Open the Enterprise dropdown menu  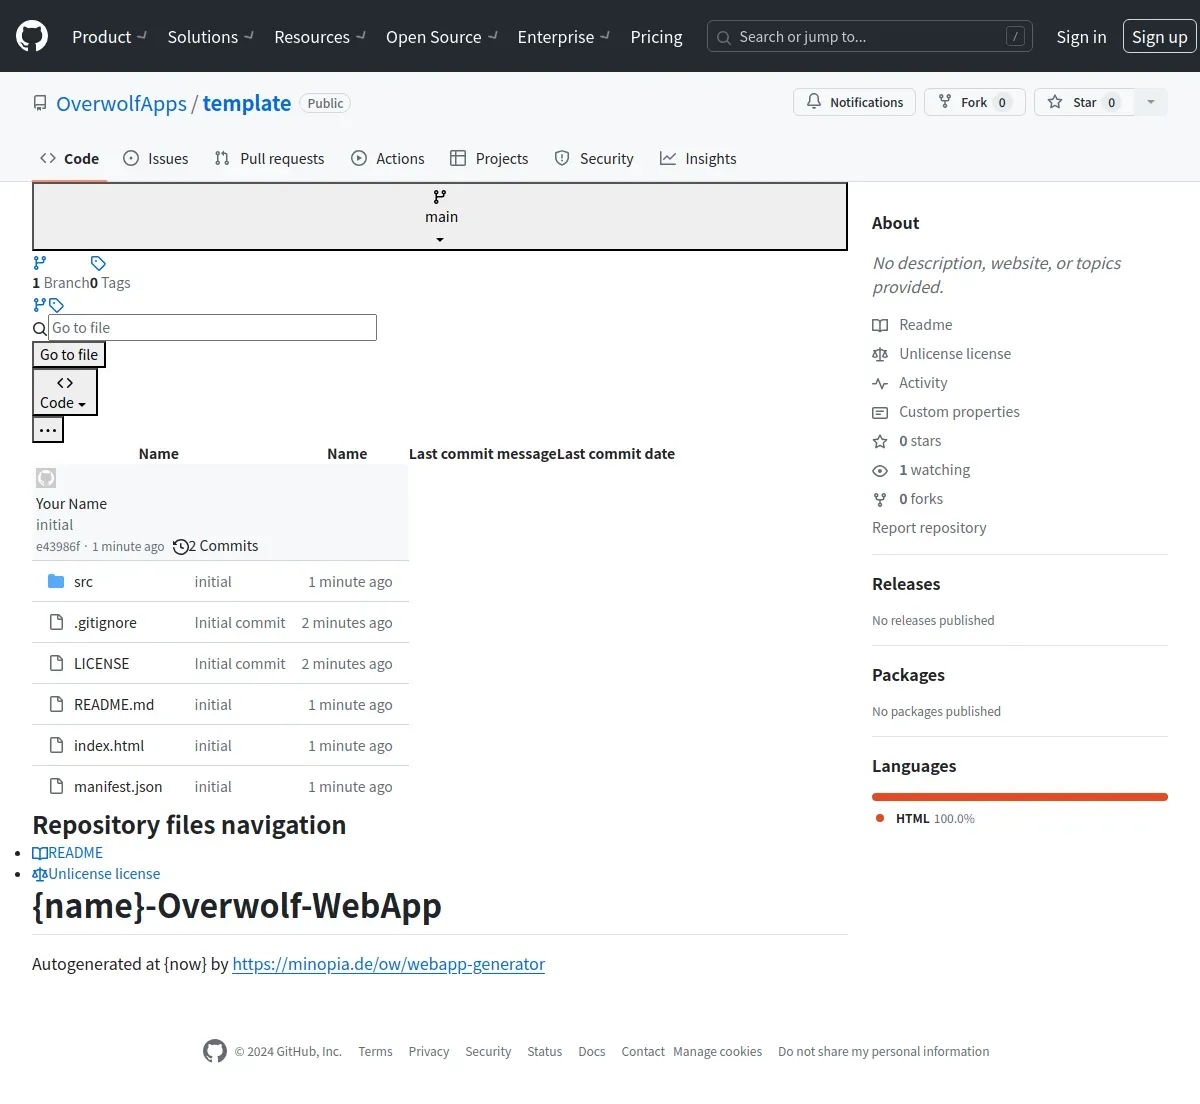coord(564,37)
